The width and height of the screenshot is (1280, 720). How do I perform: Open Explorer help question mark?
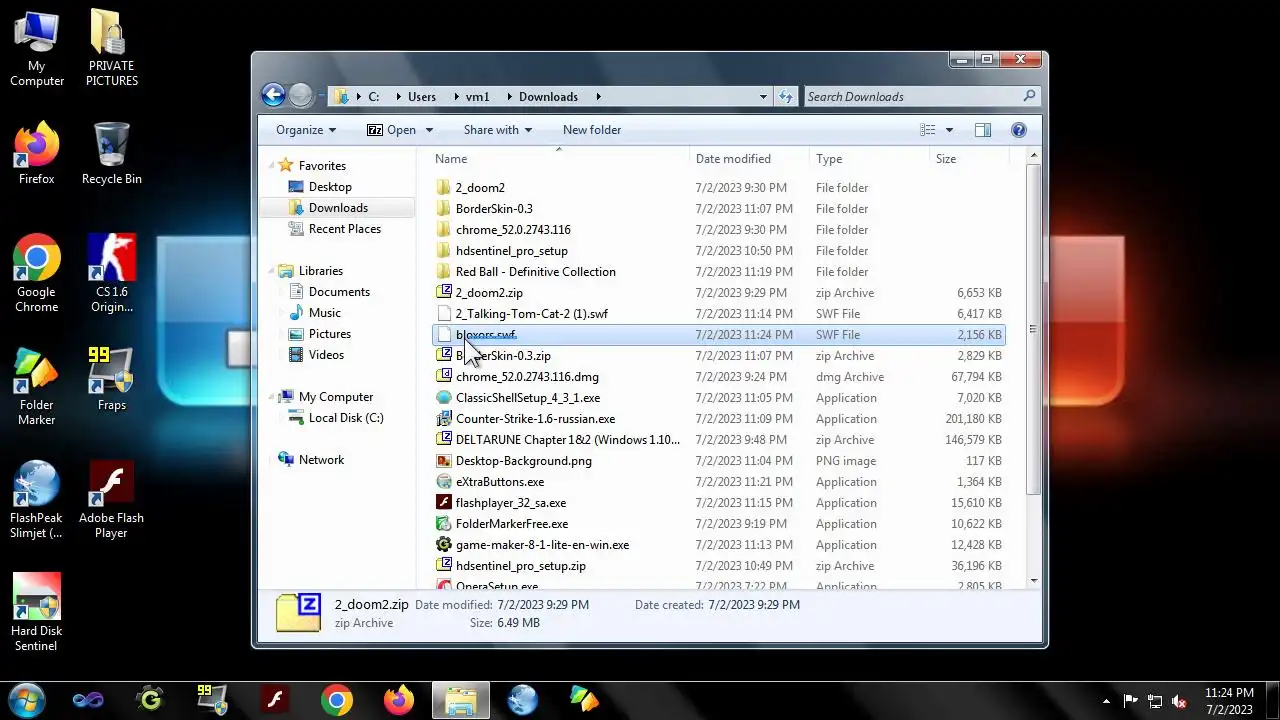point(1019,130)
